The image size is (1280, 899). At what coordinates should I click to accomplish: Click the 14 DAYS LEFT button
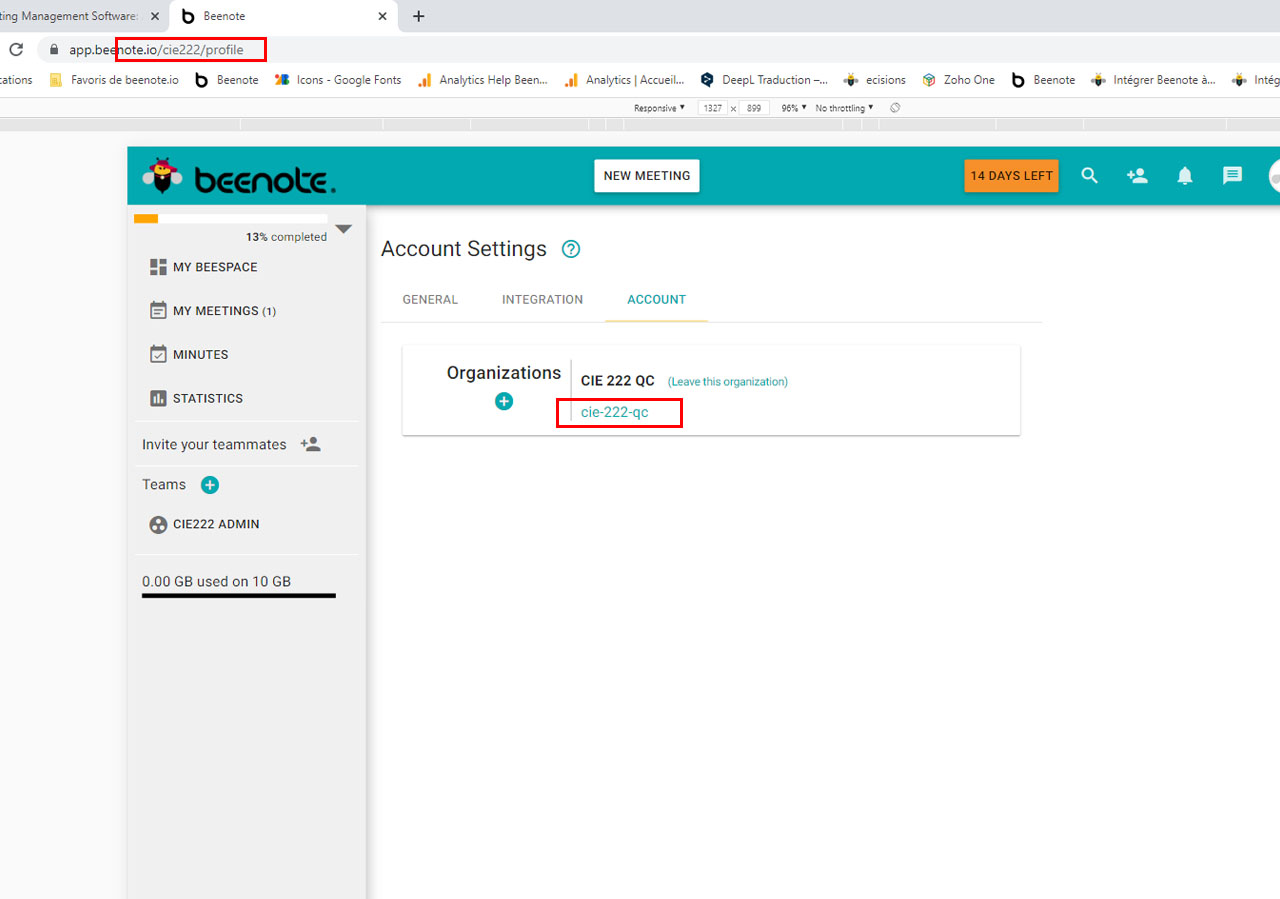coord(1011,176)
